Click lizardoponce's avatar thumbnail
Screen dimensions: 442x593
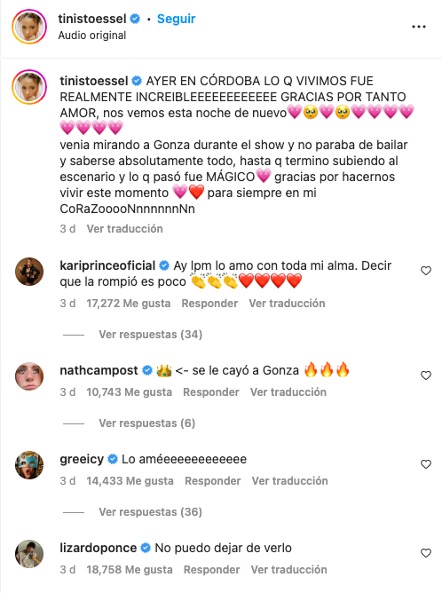point(29,554)
